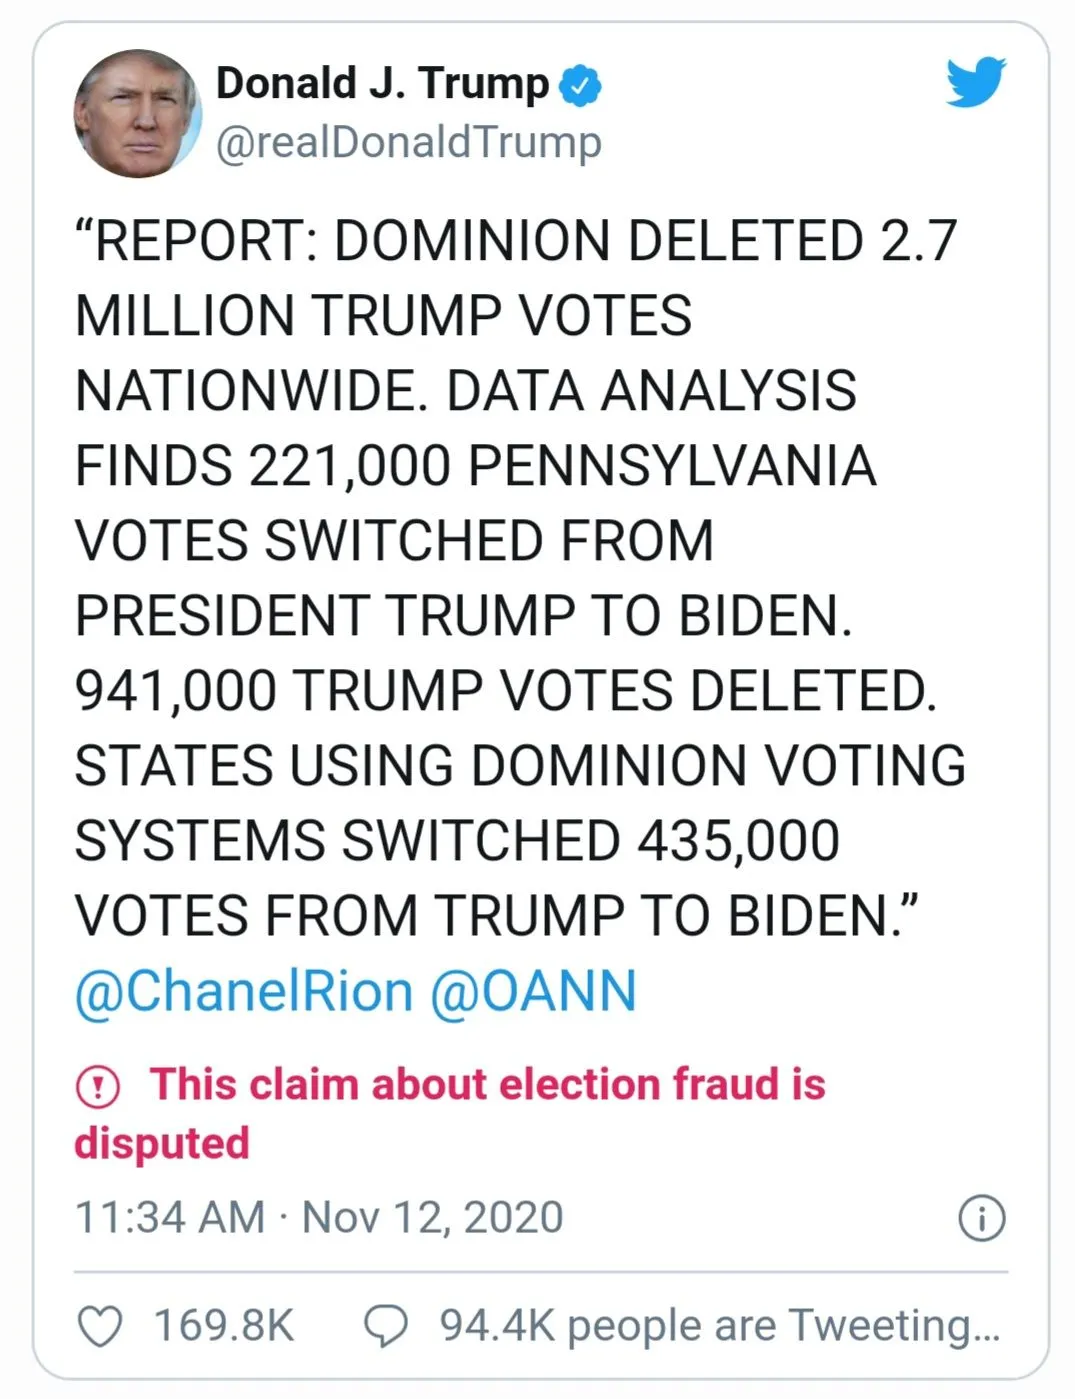Click the 'FINDS 221,000 PENNSYLVANIA' text line

475,467
